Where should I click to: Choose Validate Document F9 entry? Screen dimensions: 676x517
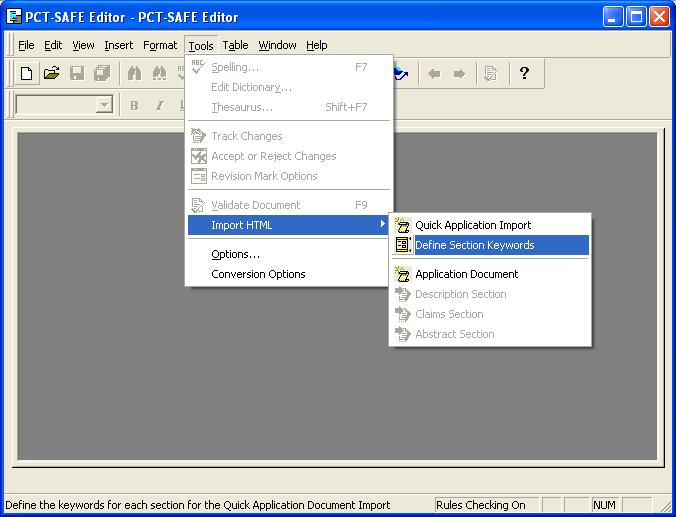(x=288, y=205)
